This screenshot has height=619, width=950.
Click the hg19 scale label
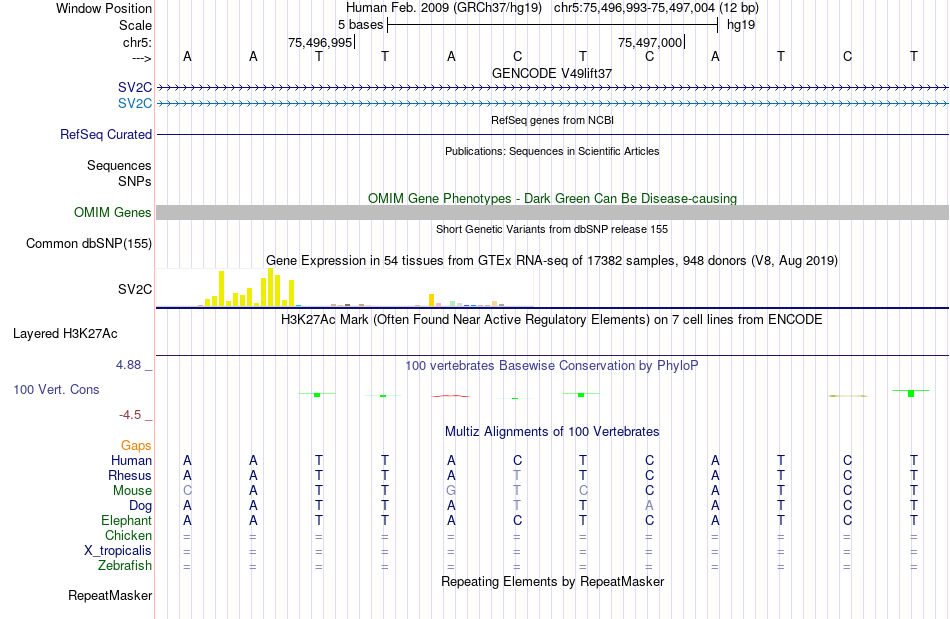tap(741, 25)
